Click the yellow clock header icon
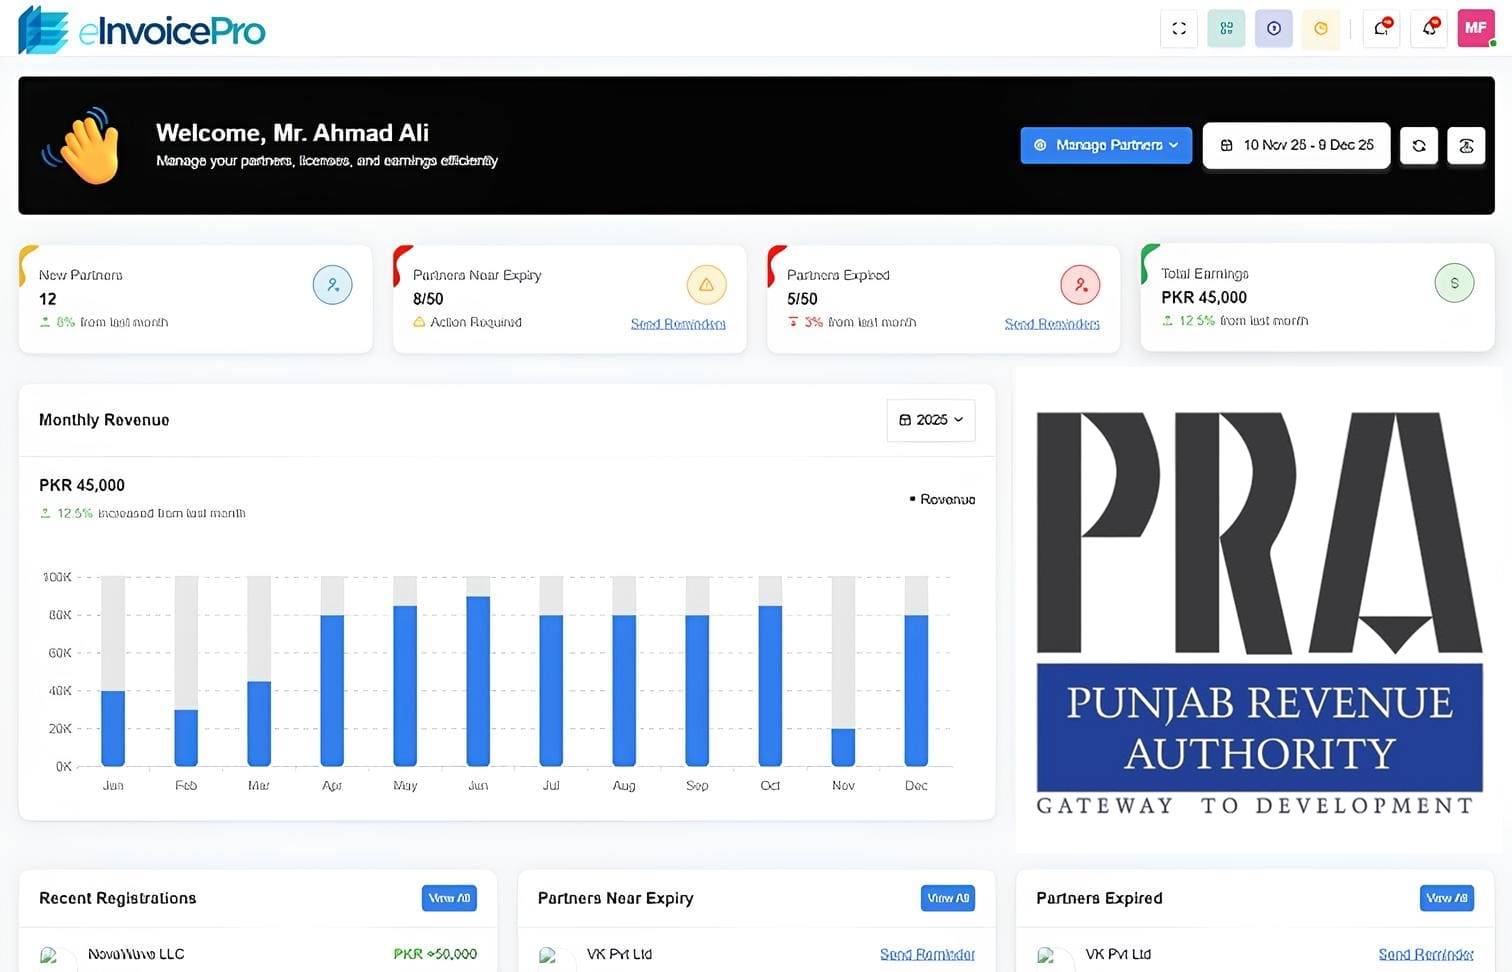Image resolution: width=1512 pixels, height=972 pixels. (x=1320, y=29)
